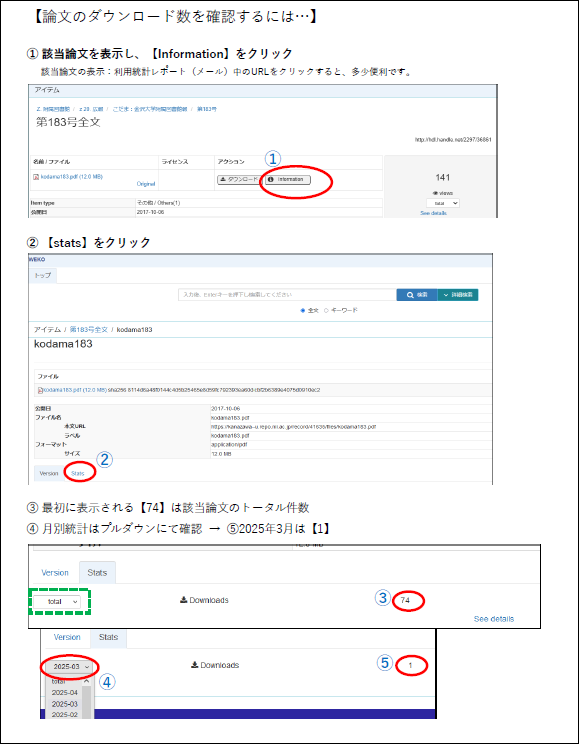Click the Downloads icon in the row showing 74

pyautogui.click(x=184, y=600)
